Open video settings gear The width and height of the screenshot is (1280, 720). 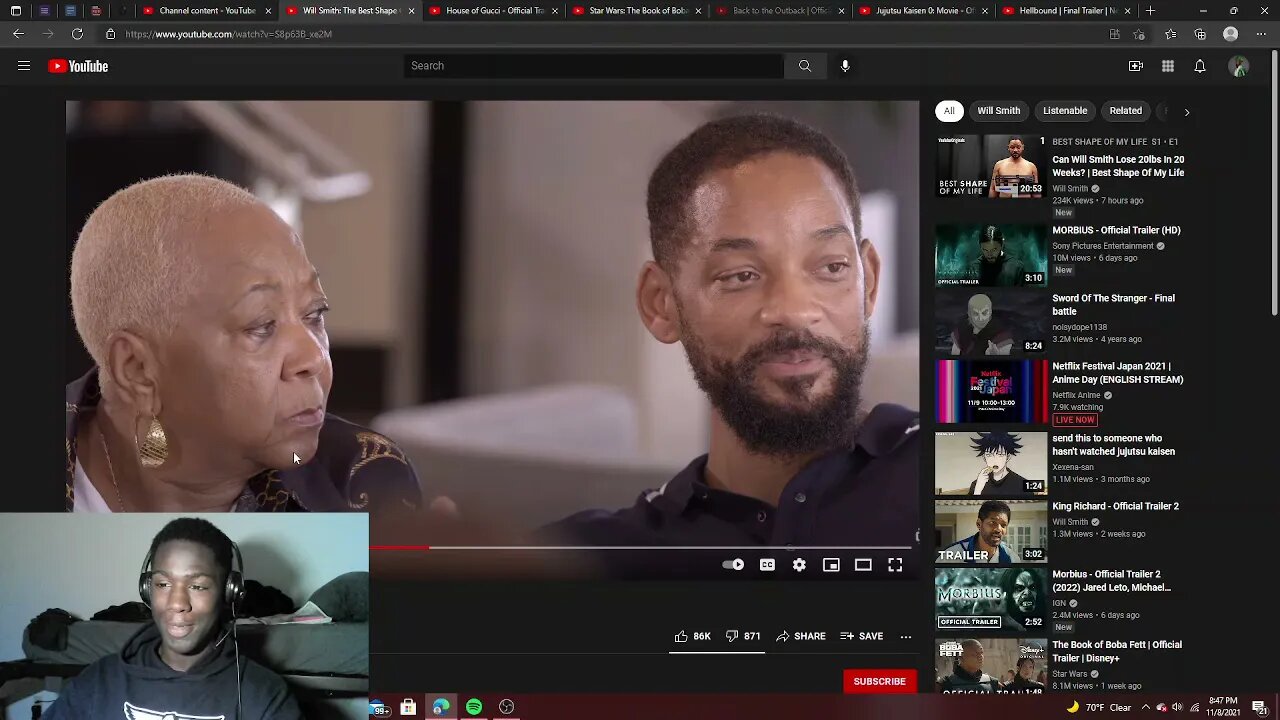(799, 565)
